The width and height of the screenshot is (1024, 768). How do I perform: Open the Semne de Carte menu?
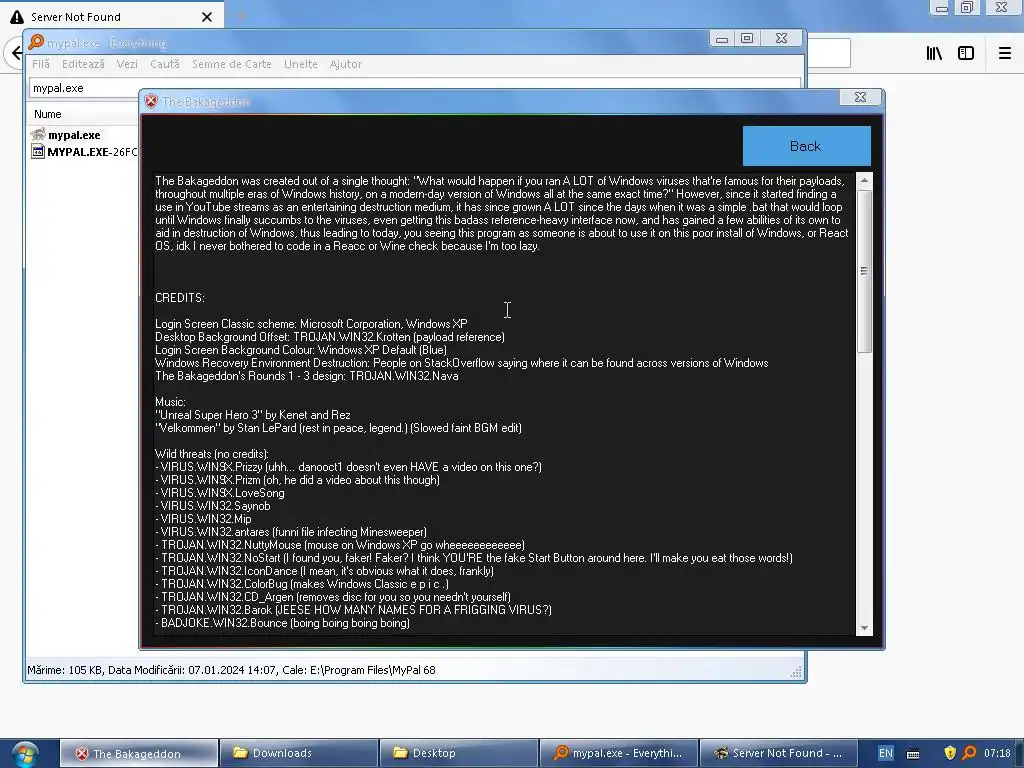232,64
